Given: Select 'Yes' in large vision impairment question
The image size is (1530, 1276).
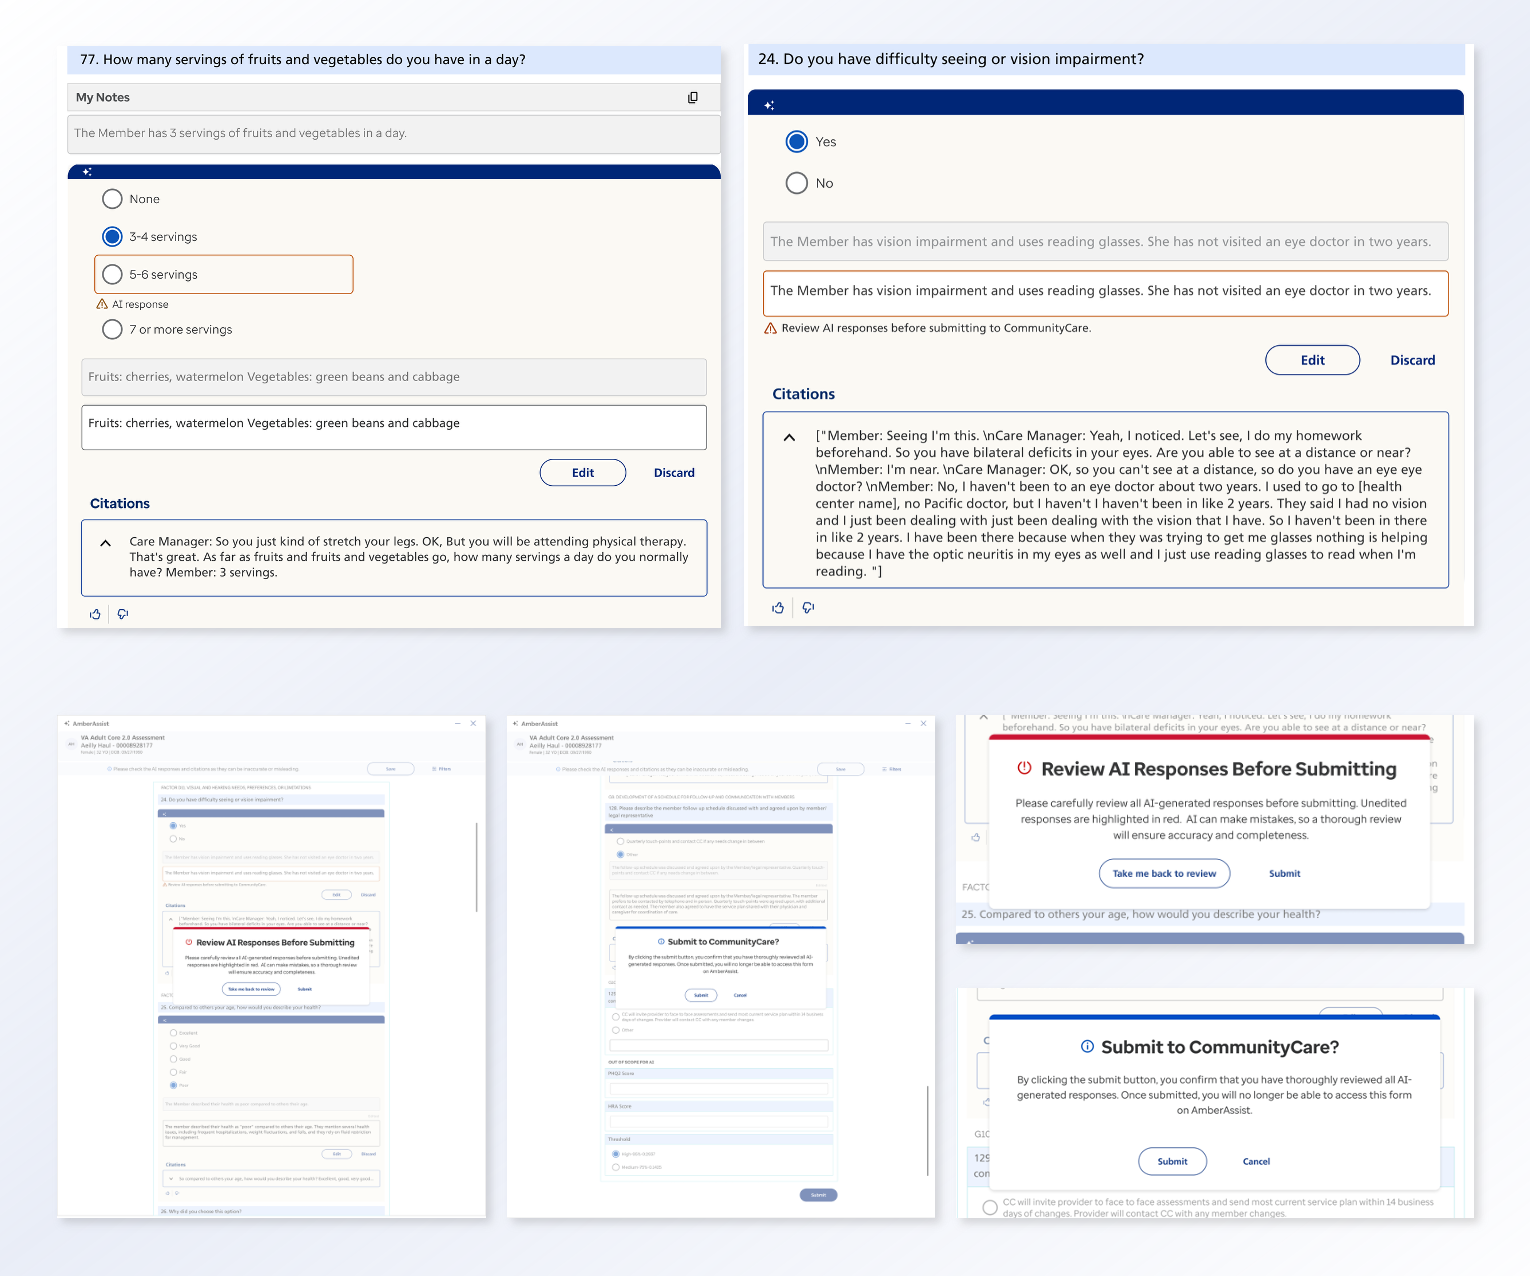Looking at the screenshot, I should 797,141.
